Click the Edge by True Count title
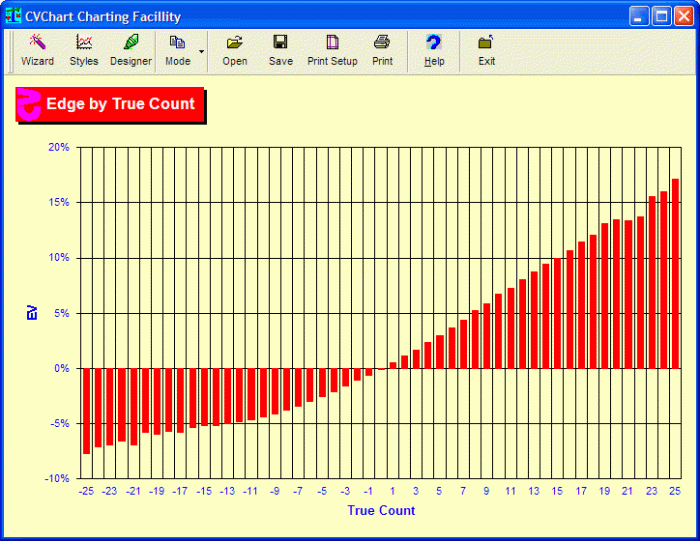Viewport: 700px width, 541px height. [120, 104]
